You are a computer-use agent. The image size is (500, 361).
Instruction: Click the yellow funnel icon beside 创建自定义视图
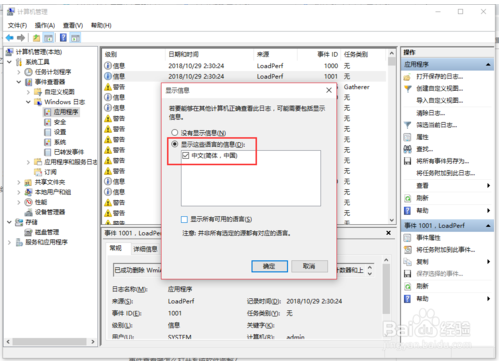tap(407, 89)
